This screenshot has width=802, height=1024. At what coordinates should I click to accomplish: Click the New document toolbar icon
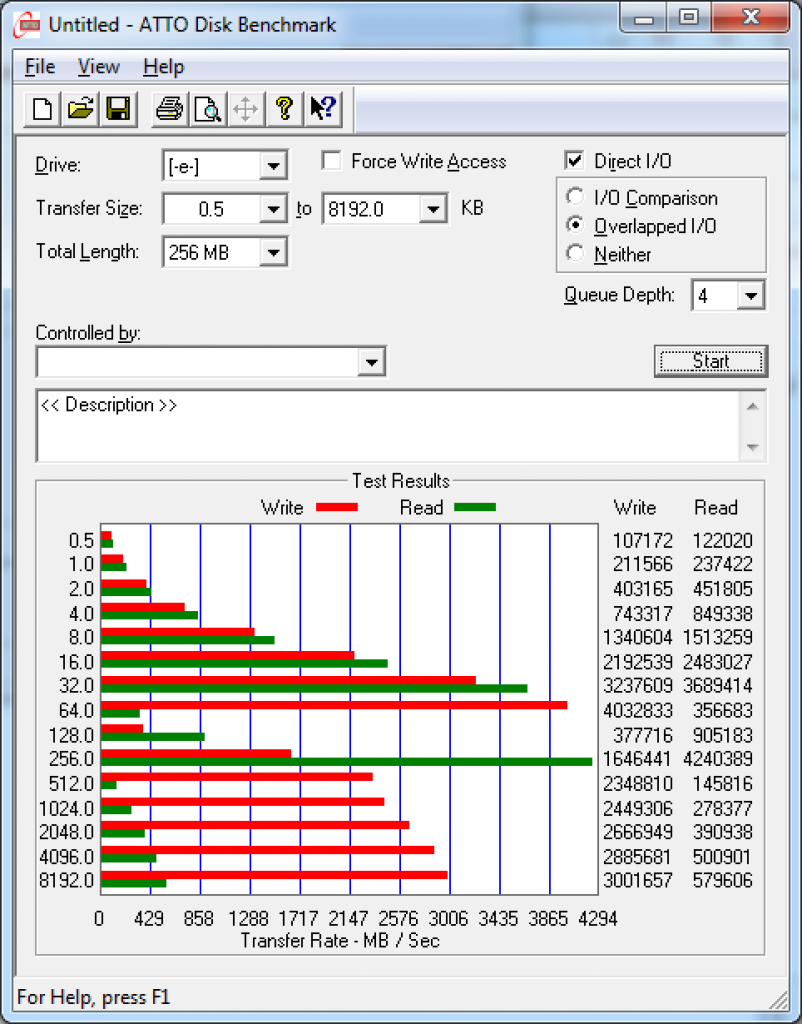coord(42,108)
